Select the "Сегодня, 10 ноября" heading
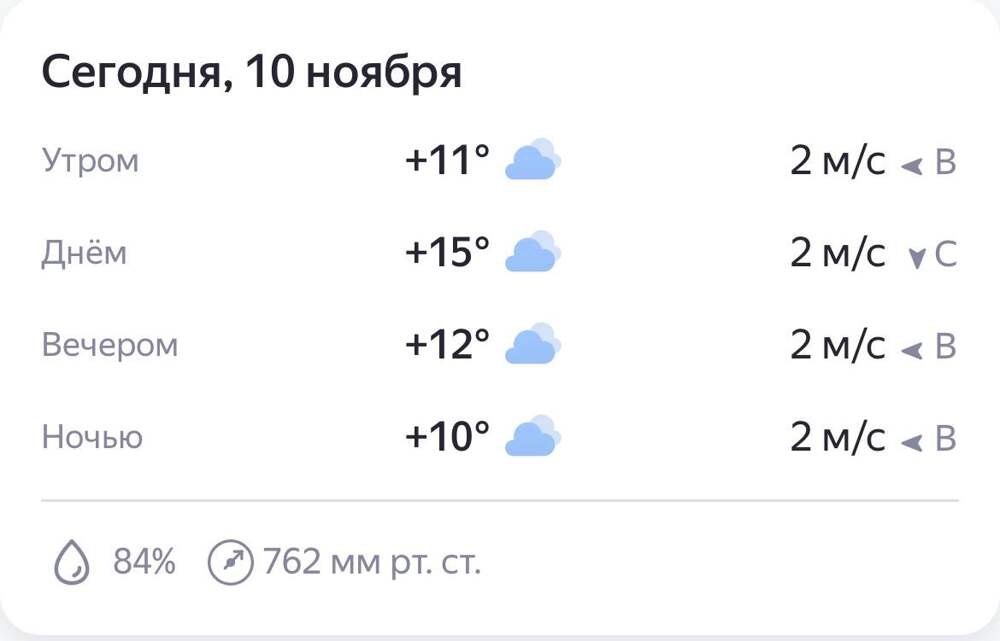The height and width of the screenshot is (641, 1000). (x=251, y=74)
